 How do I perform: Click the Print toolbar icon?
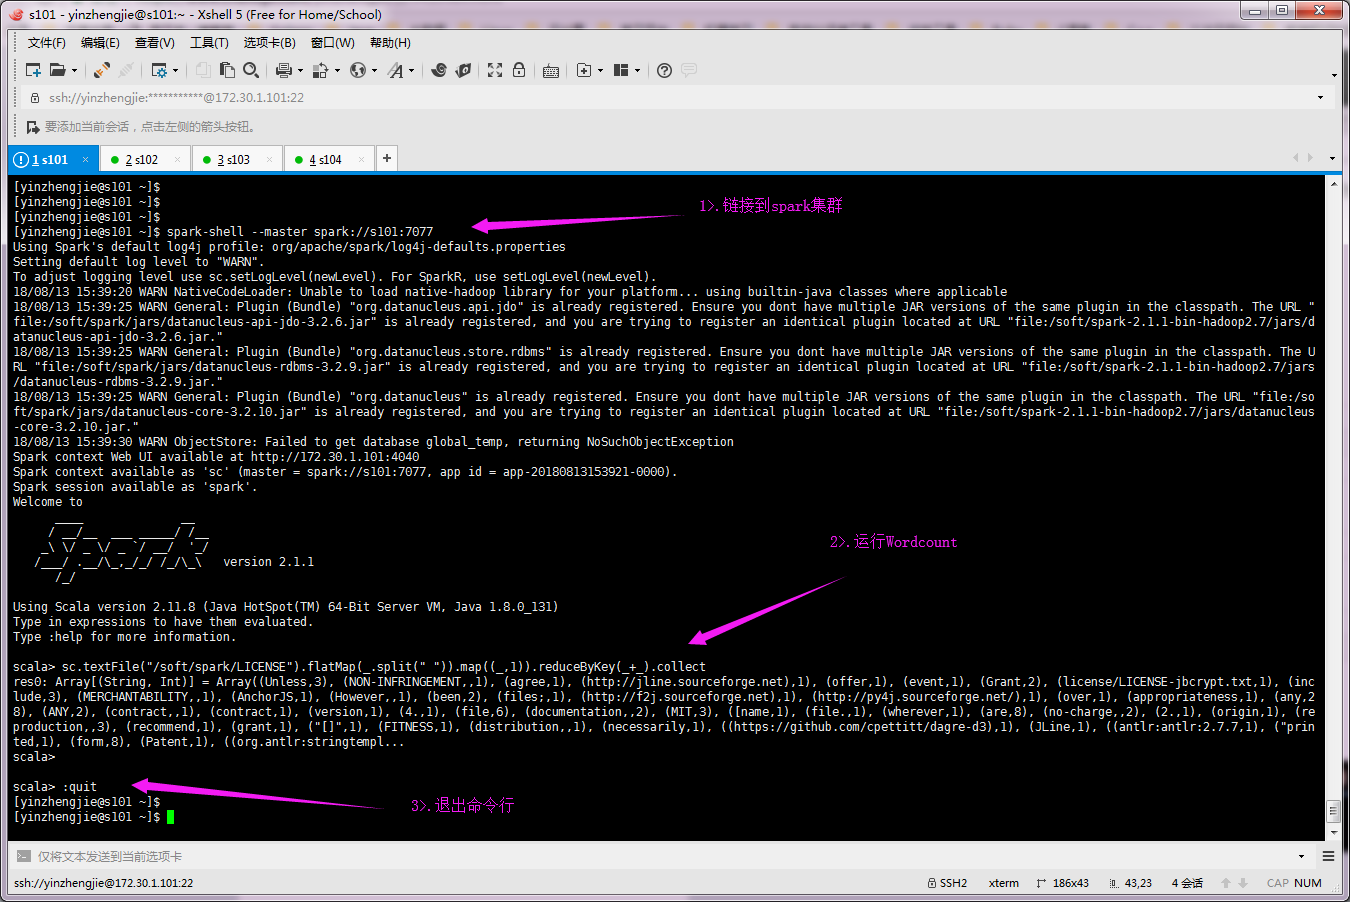[x=284, y=70]
